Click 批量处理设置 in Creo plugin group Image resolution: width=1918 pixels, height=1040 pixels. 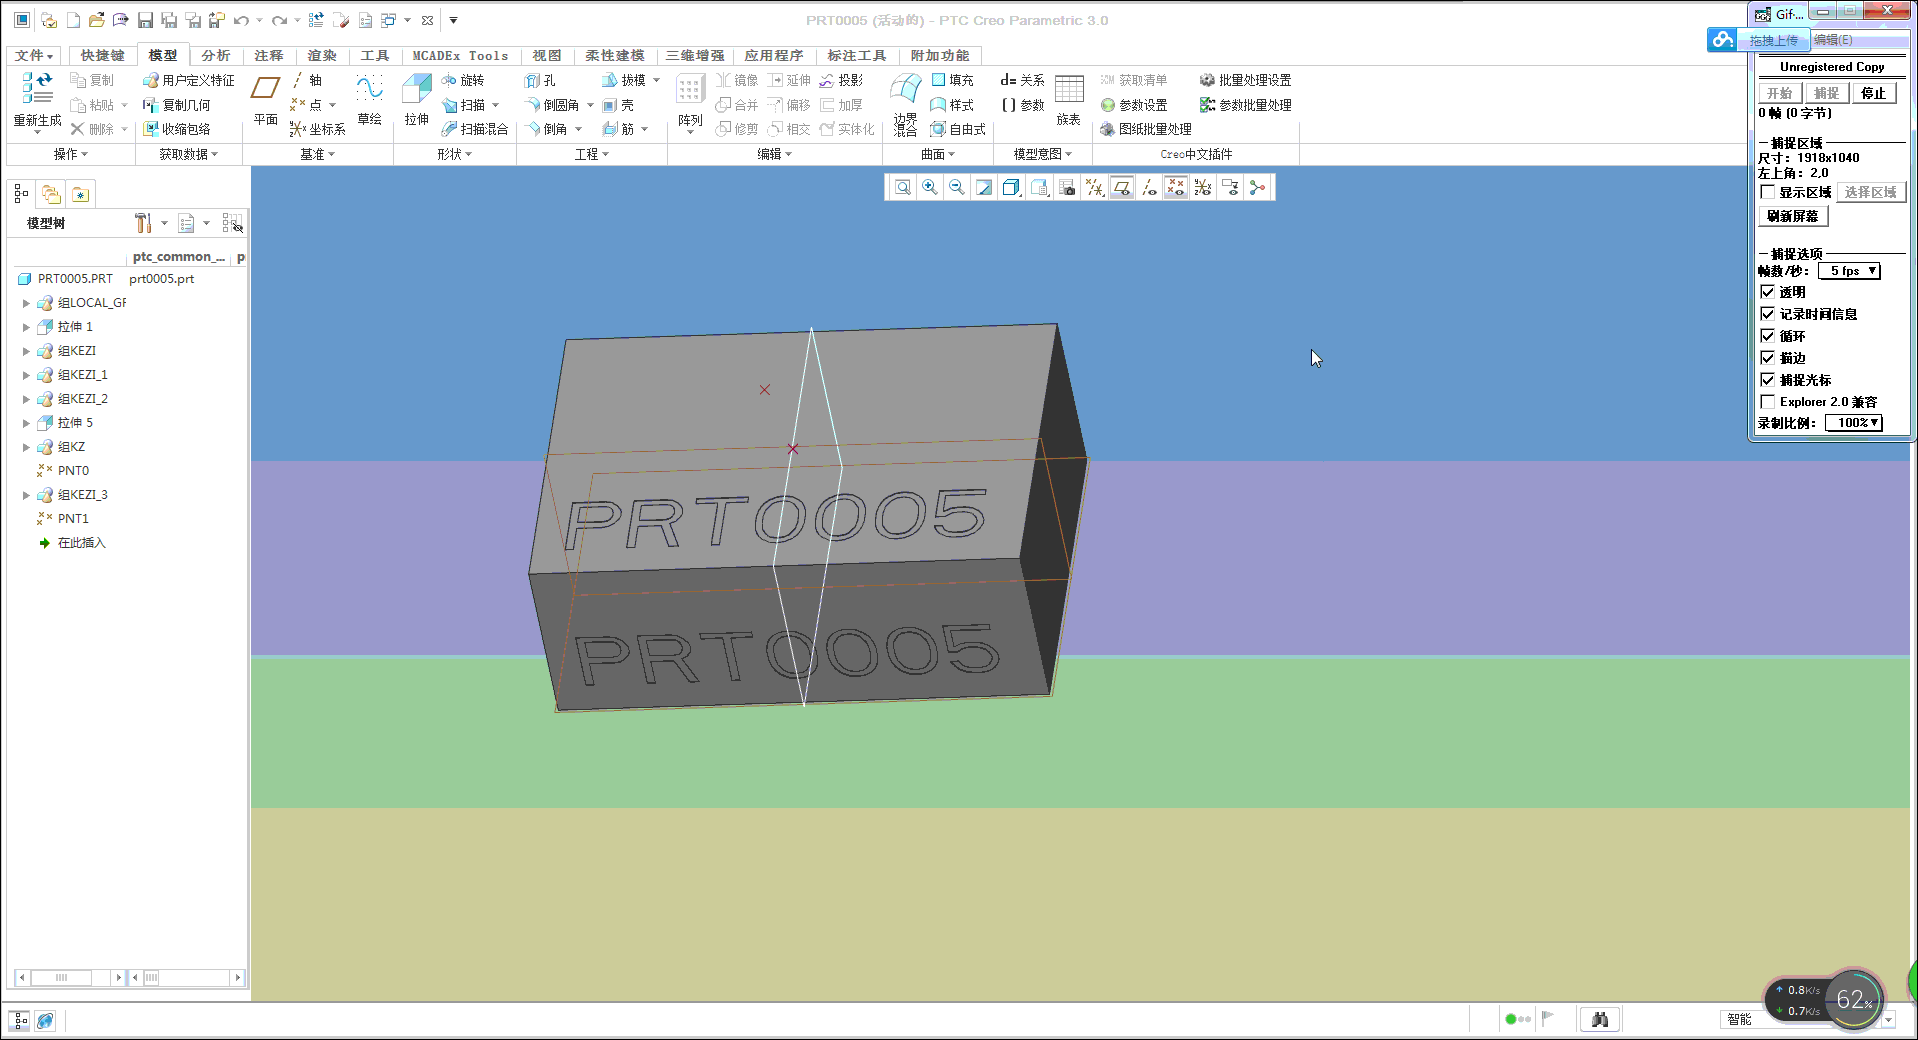pyautogui.click(x=1246, y=80)
